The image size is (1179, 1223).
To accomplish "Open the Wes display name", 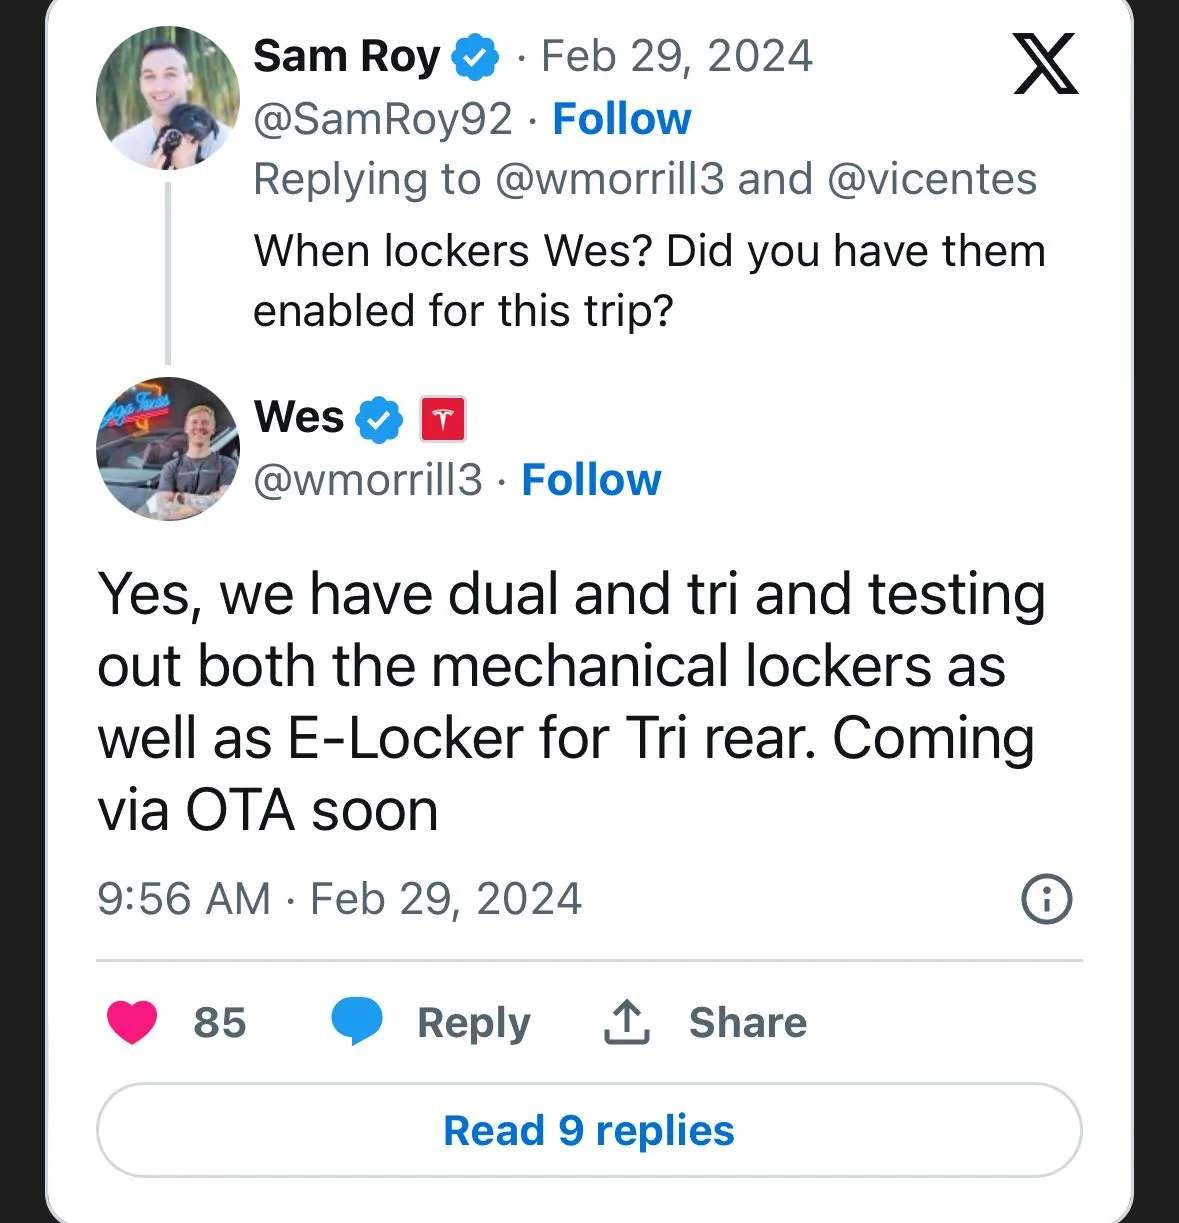I will click(299, 417).
